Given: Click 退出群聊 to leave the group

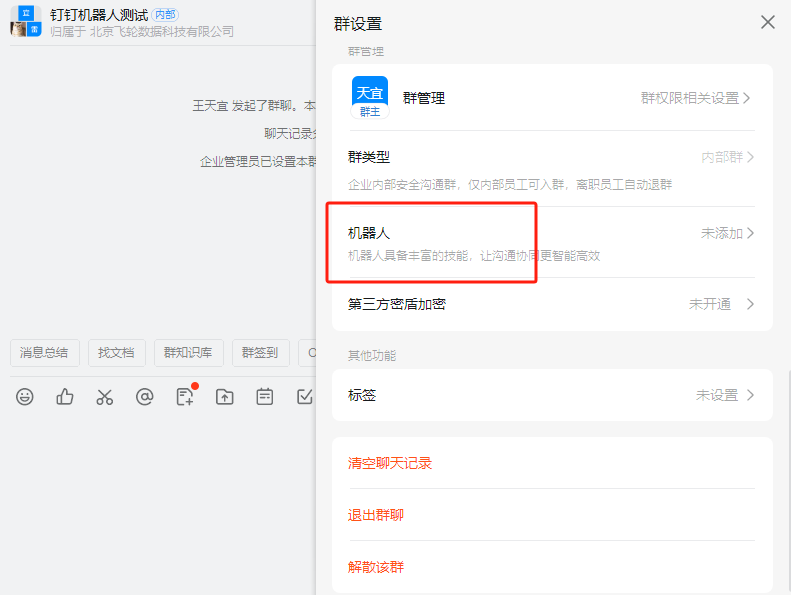Looking at the screenshot, I should (x=376, y=515).
